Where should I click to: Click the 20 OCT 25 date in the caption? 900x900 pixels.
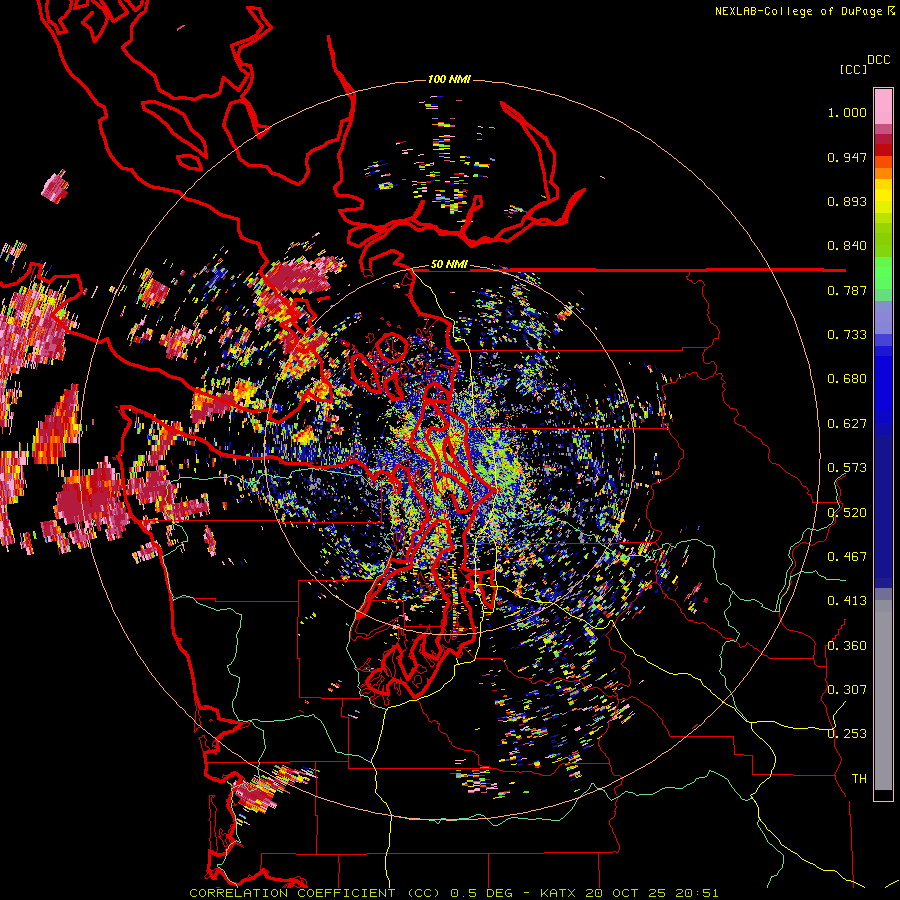(x=625, y=893)
